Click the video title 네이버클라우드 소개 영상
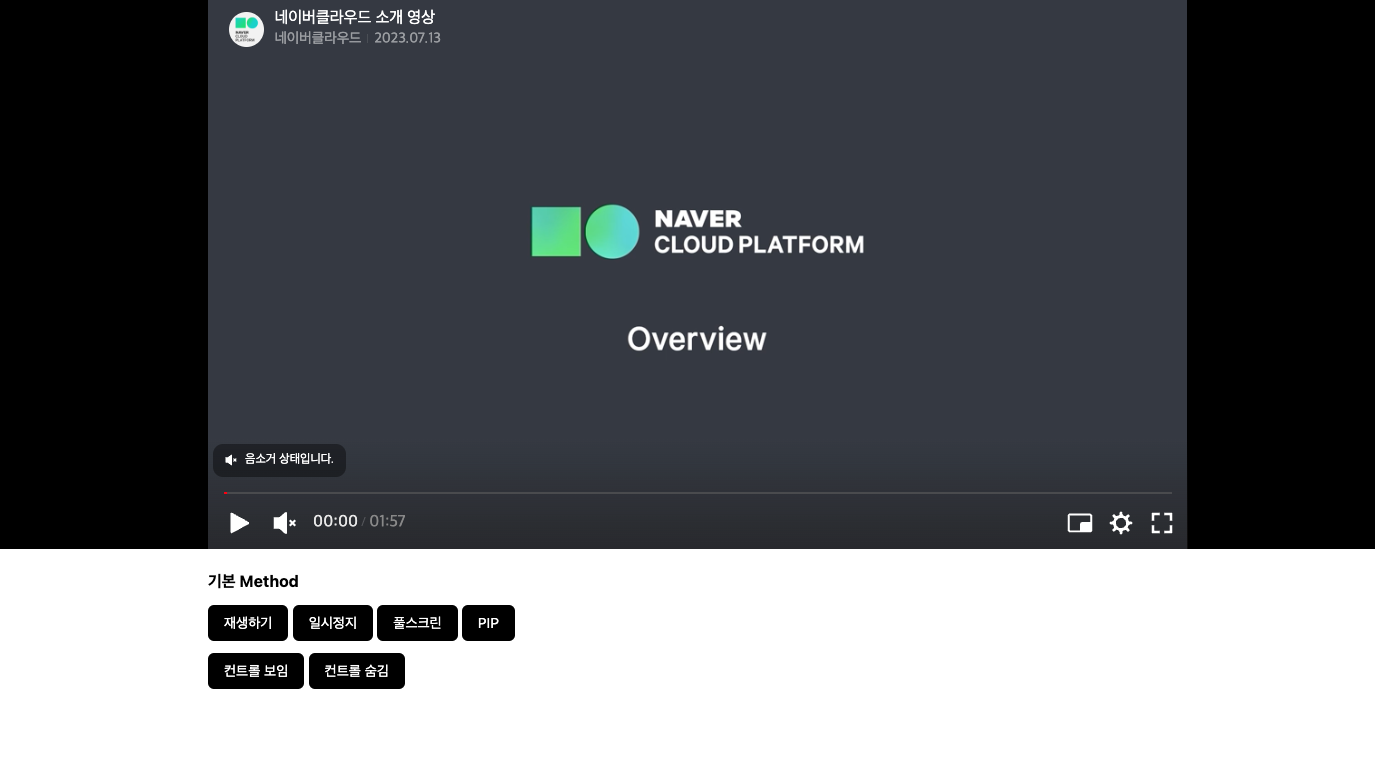Viewport: 1375px width, 783px height. [x=354, y=17]
